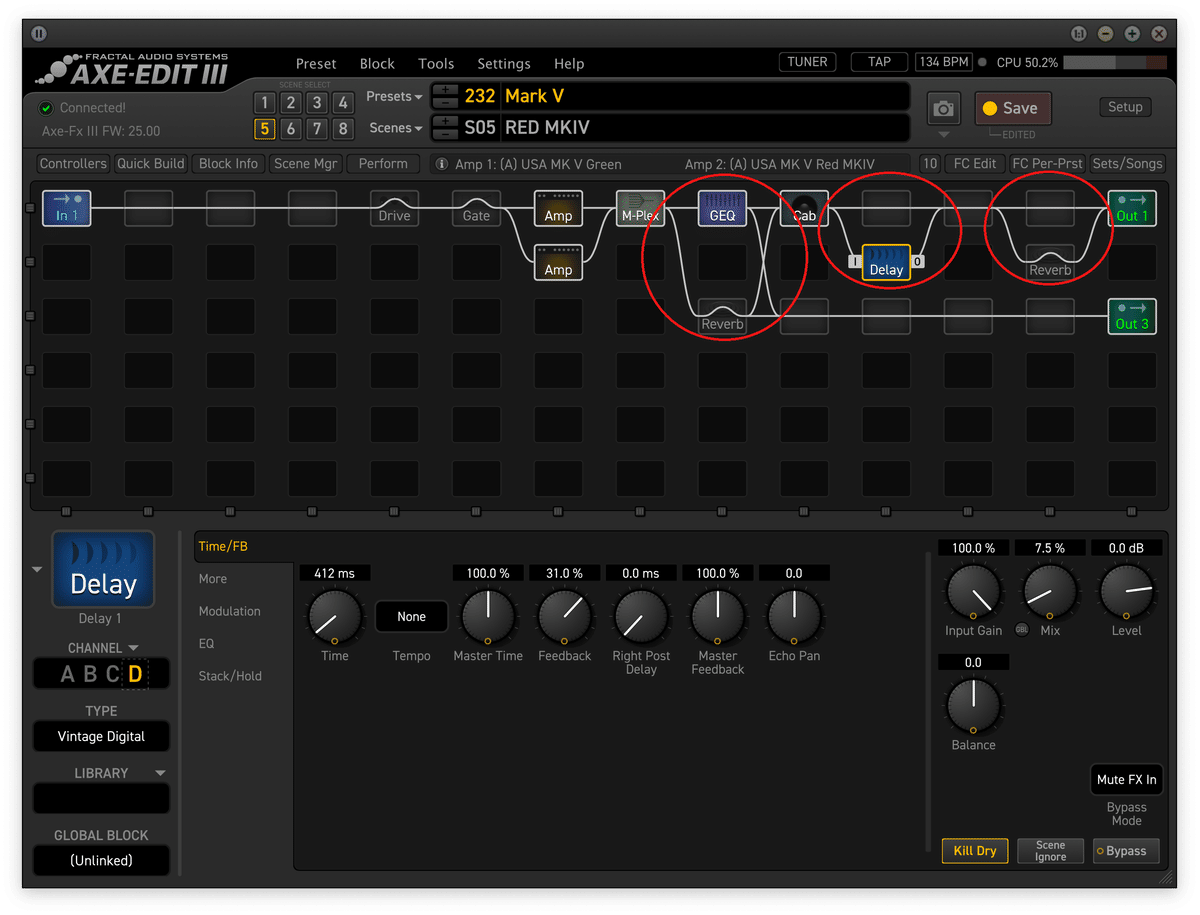Select delay channel D
The image size is (1200, 915).
[x=137, y=674]
